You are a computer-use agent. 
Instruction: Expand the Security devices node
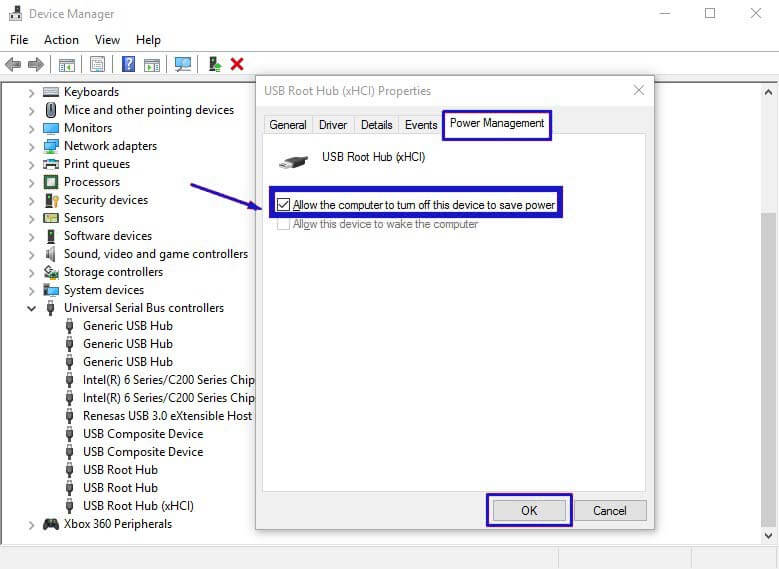pyautogui.click(x=31, y=201)
